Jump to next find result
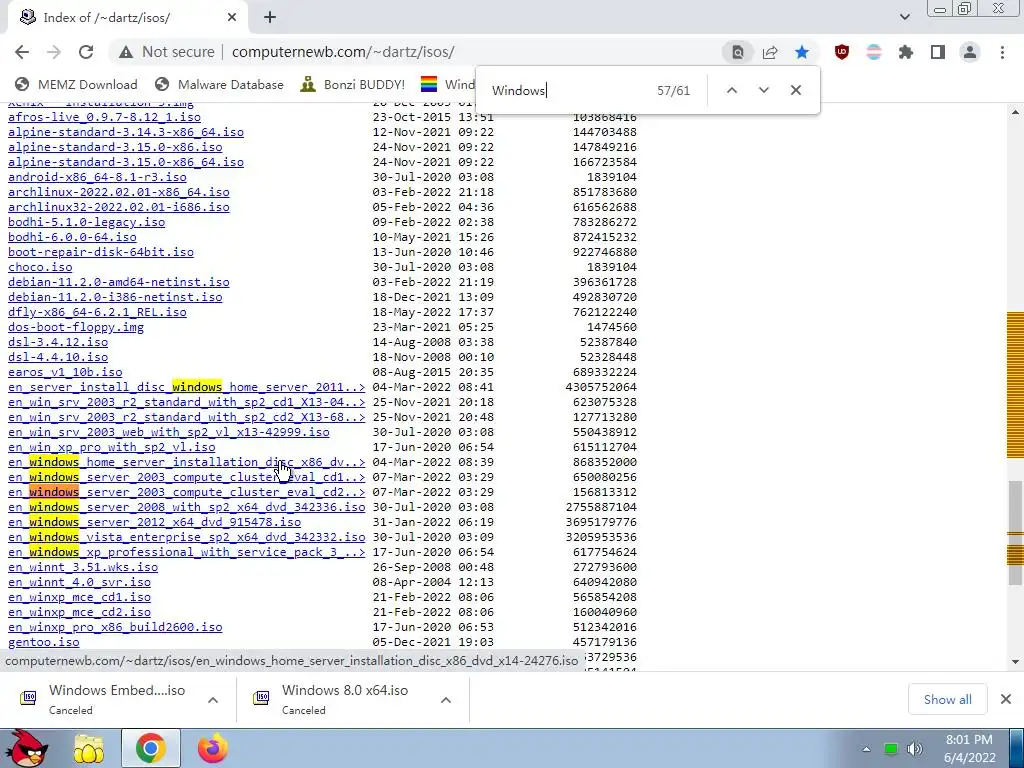 (x=763, y=90)
